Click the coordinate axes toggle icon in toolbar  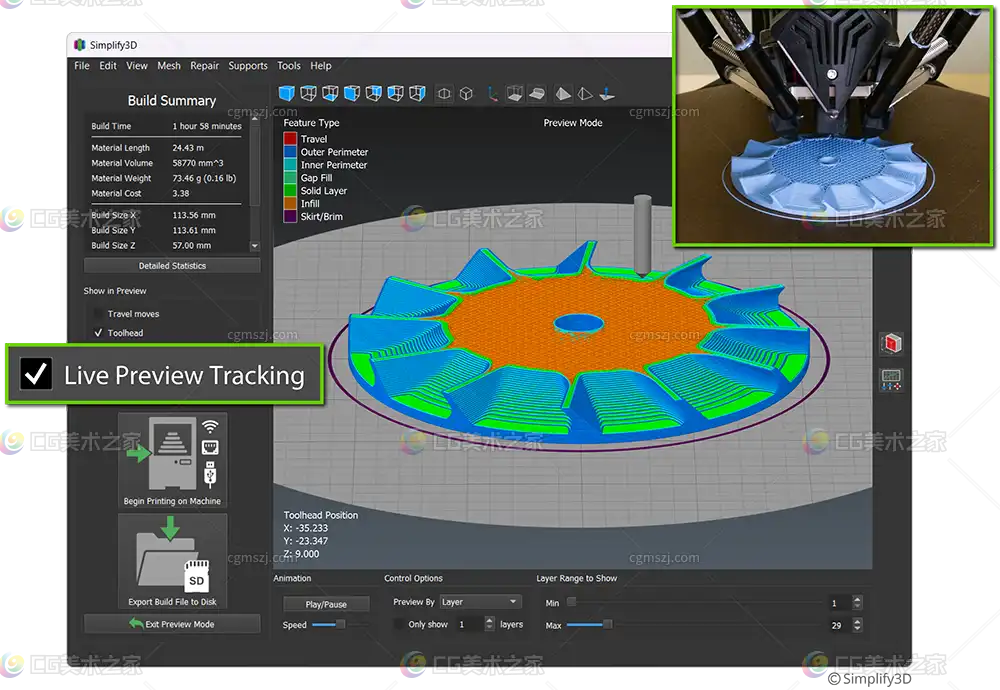492,94
